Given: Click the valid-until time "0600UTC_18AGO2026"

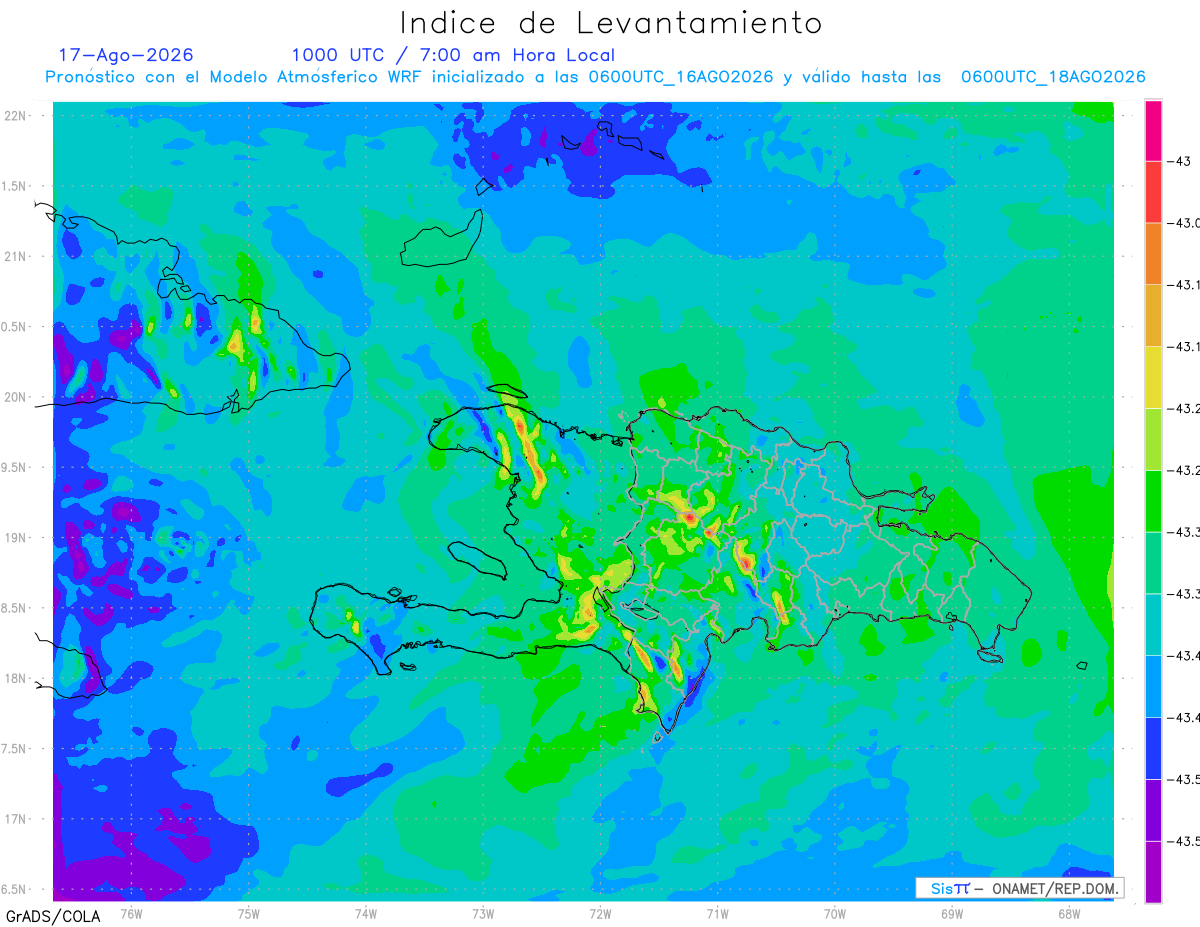Looking at the screenshot, I should pos(1053,77).
